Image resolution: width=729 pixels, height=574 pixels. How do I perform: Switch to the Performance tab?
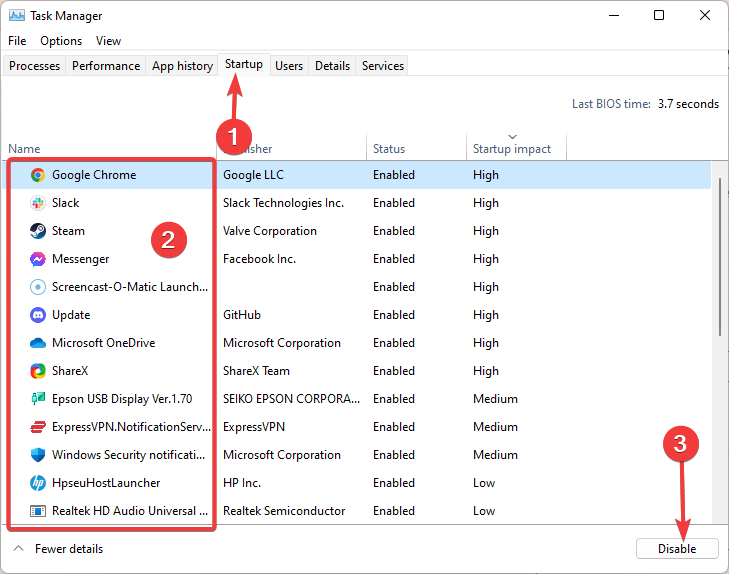click(106, 66)
